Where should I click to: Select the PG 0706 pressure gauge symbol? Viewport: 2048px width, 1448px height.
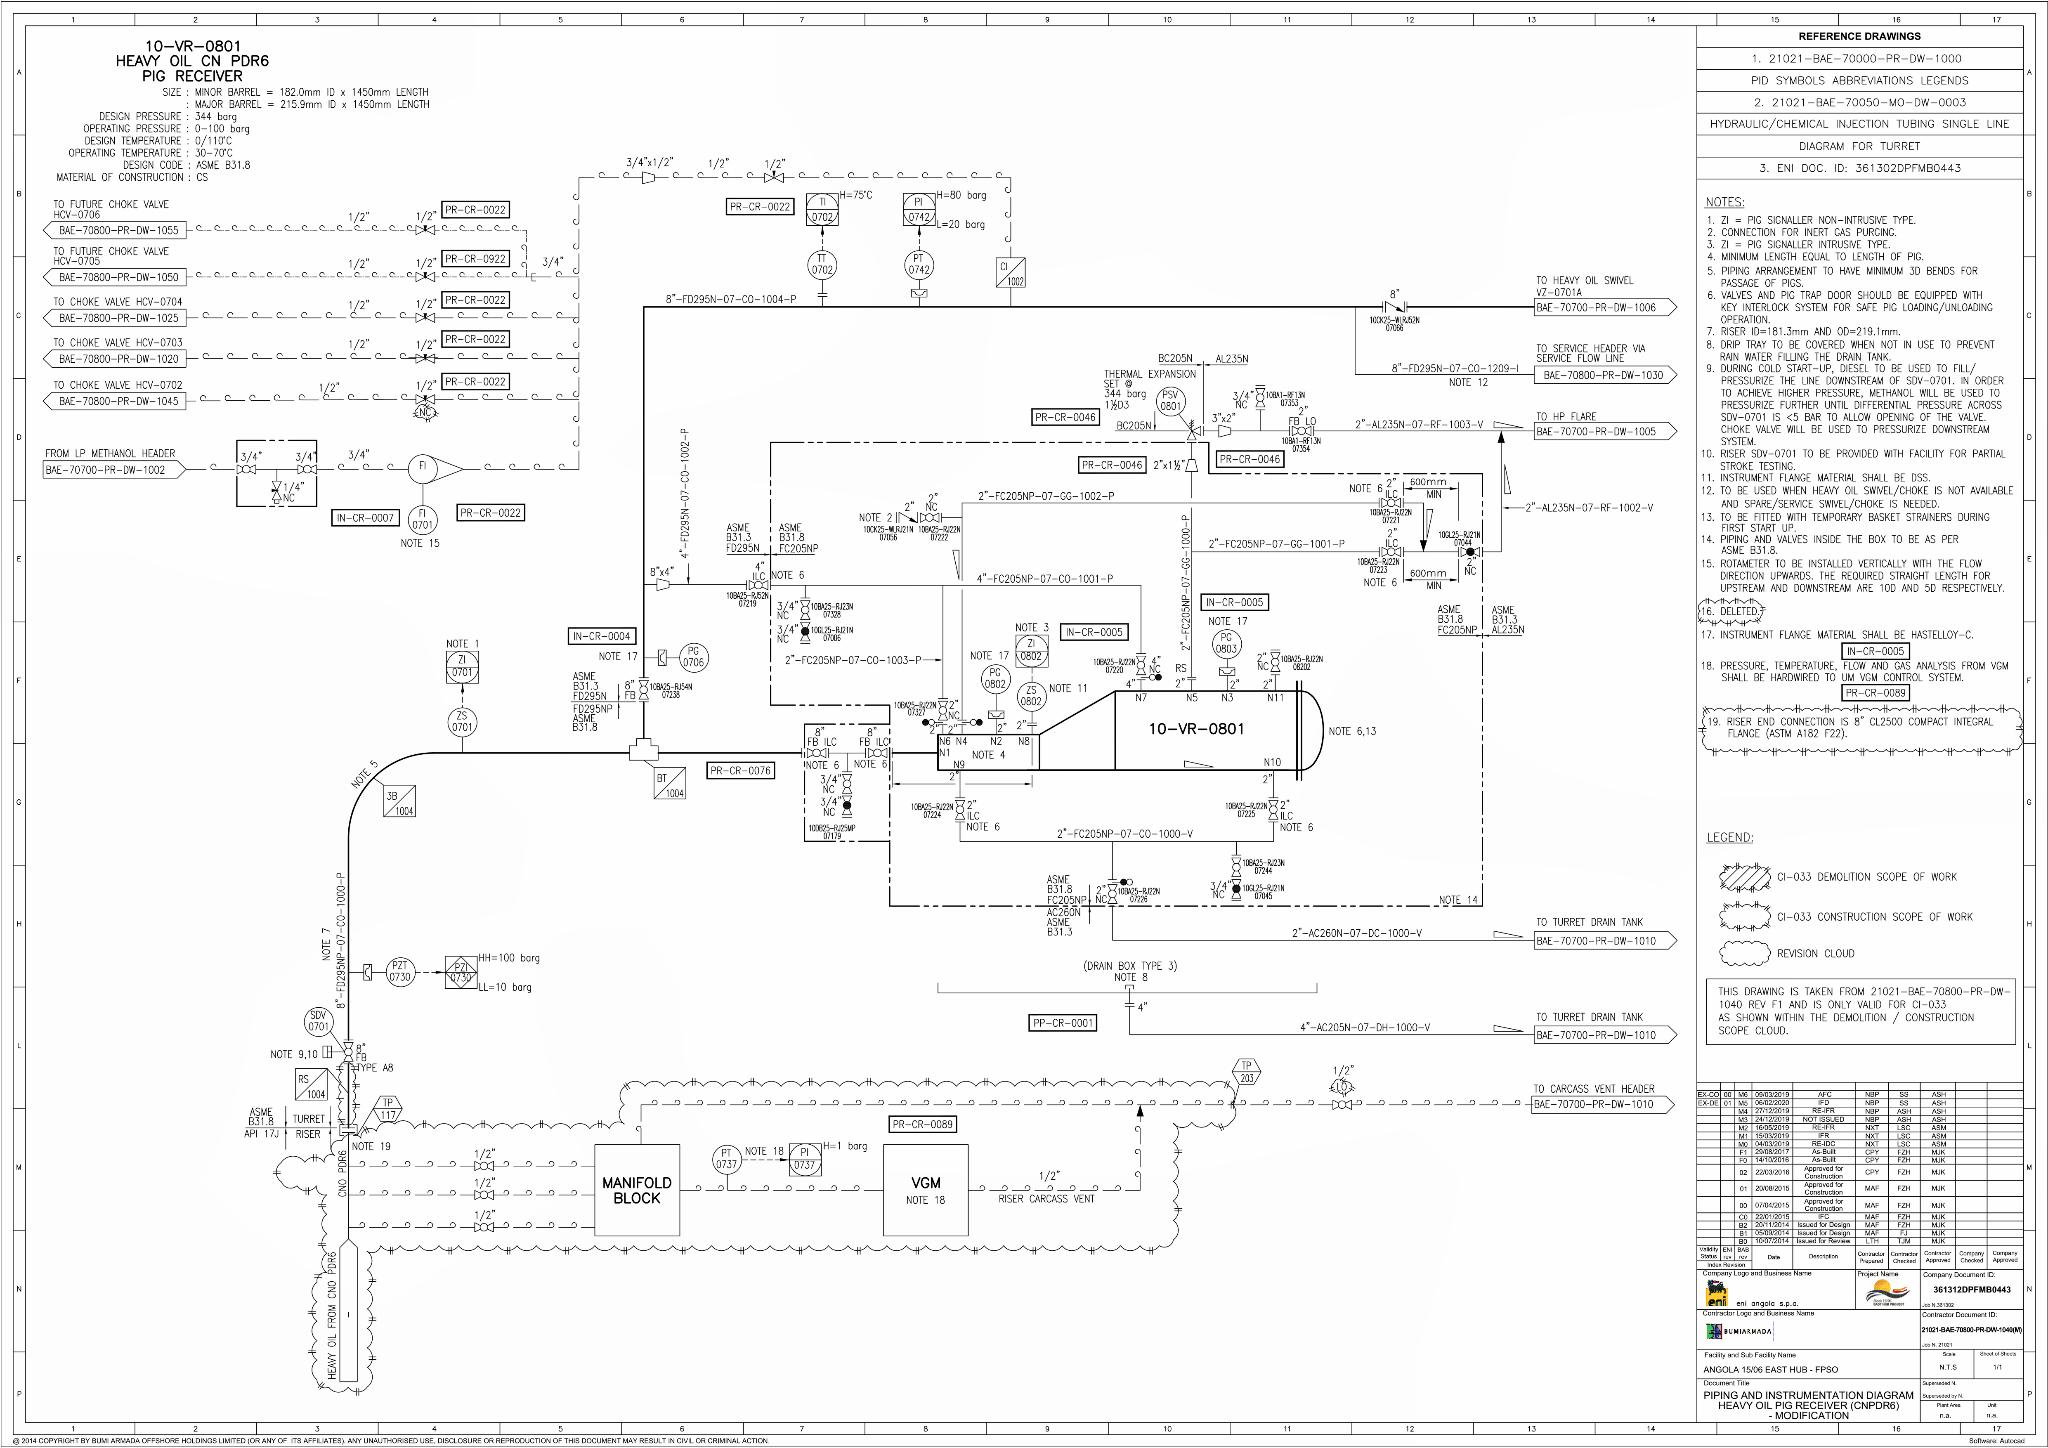[x=693, y=657]
